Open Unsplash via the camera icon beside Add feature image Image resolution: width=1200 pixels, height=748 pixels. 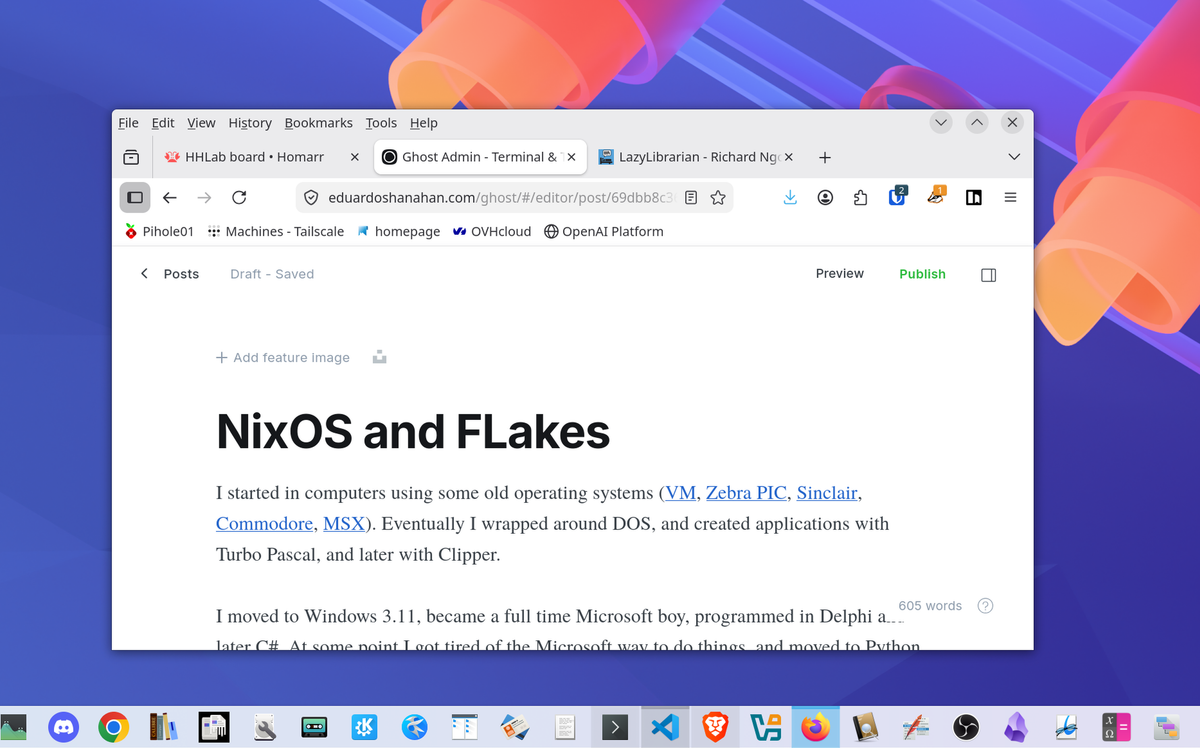click(378, 357)
